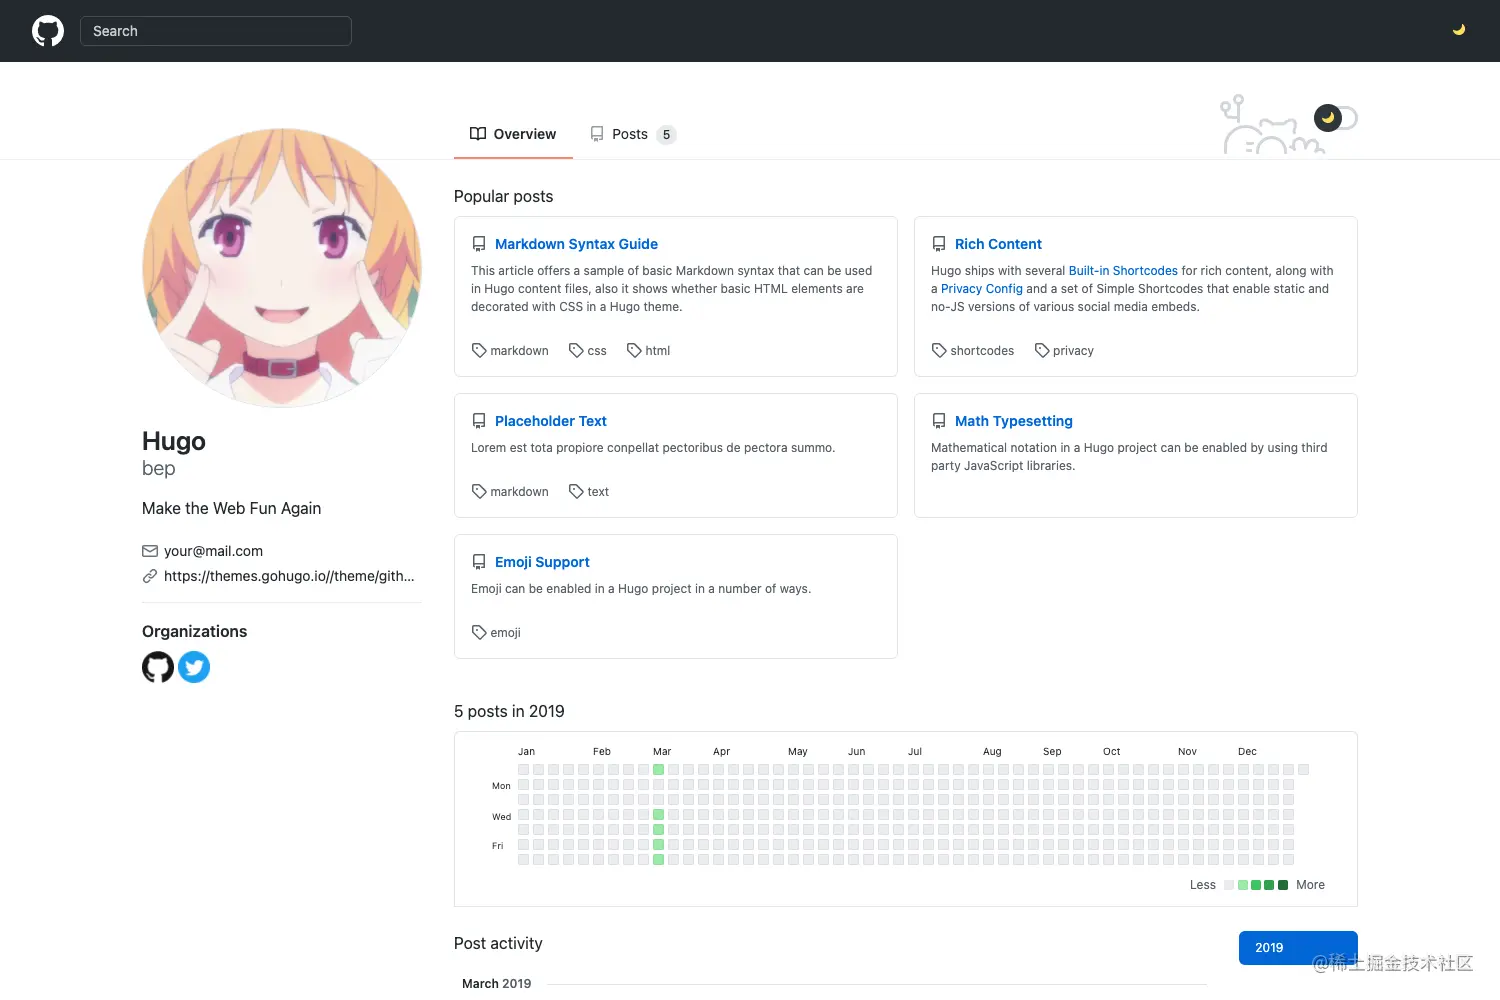Image resolution: width=1500 pixels, height=1000 pixels.
Task: Select the css tag
Action: (x=588, y=351)
